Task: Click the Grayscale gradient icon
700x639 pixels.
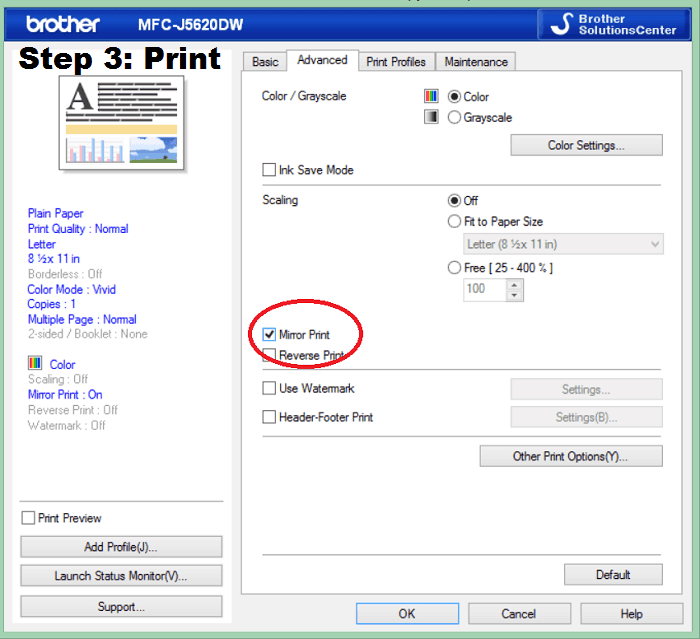Action: pyautogui.click(x=431, y=117)
